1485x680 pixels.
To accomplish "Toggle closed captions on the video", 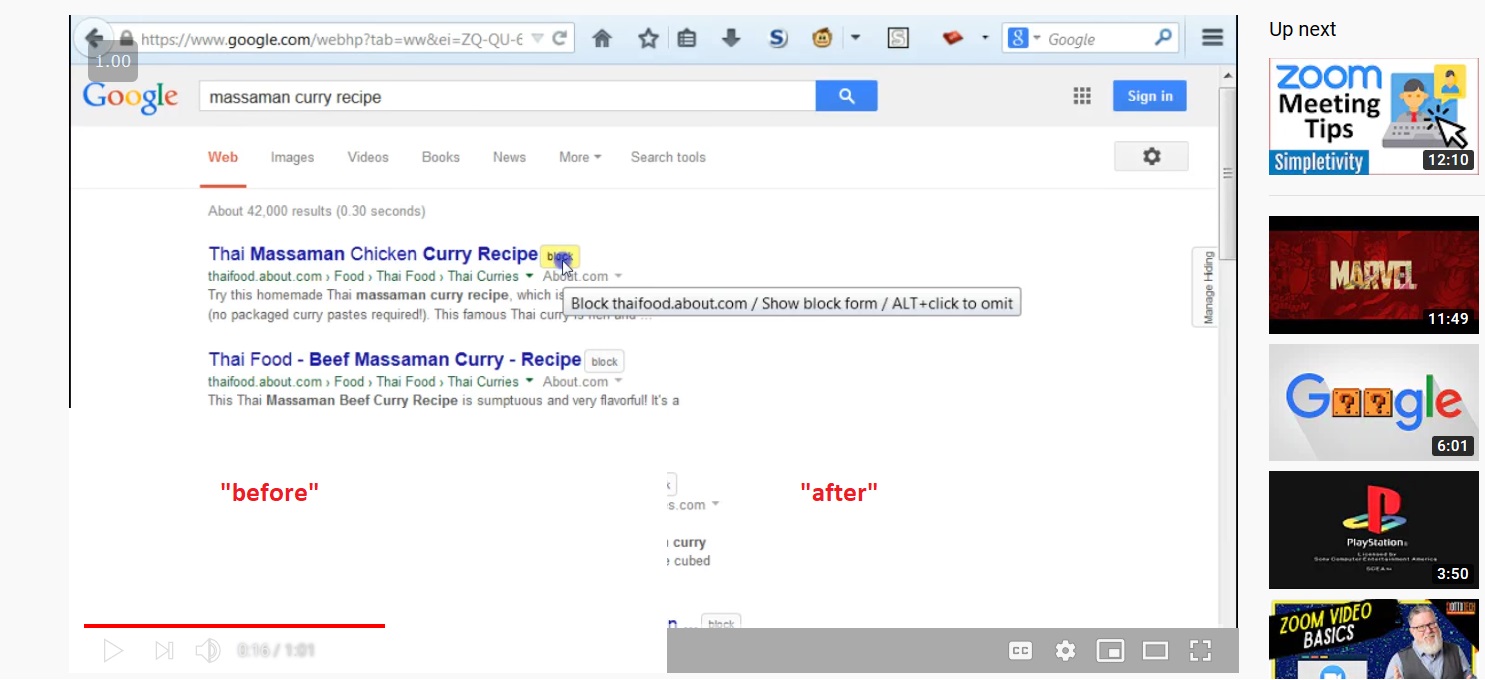I will click(1019, 650).
